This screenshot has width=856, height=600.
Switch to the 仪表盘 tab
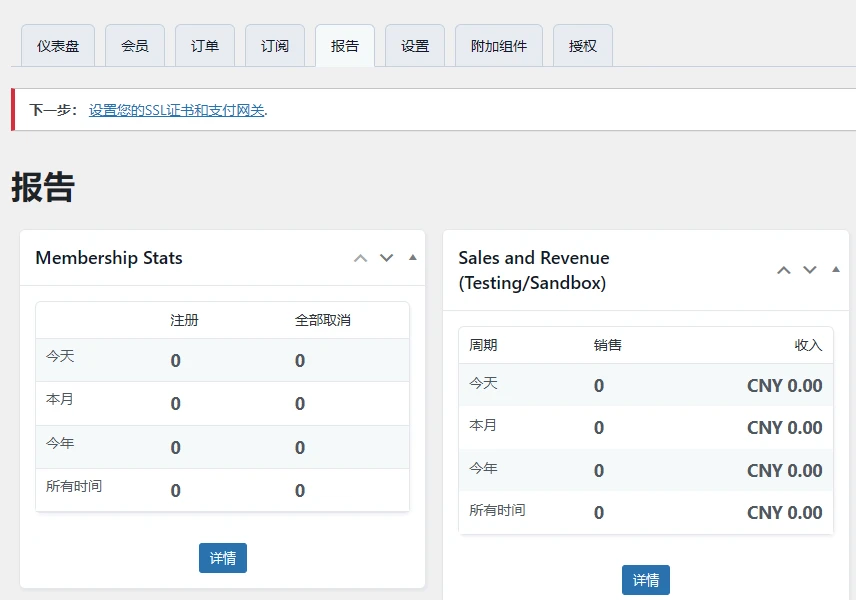click(57, 44)
